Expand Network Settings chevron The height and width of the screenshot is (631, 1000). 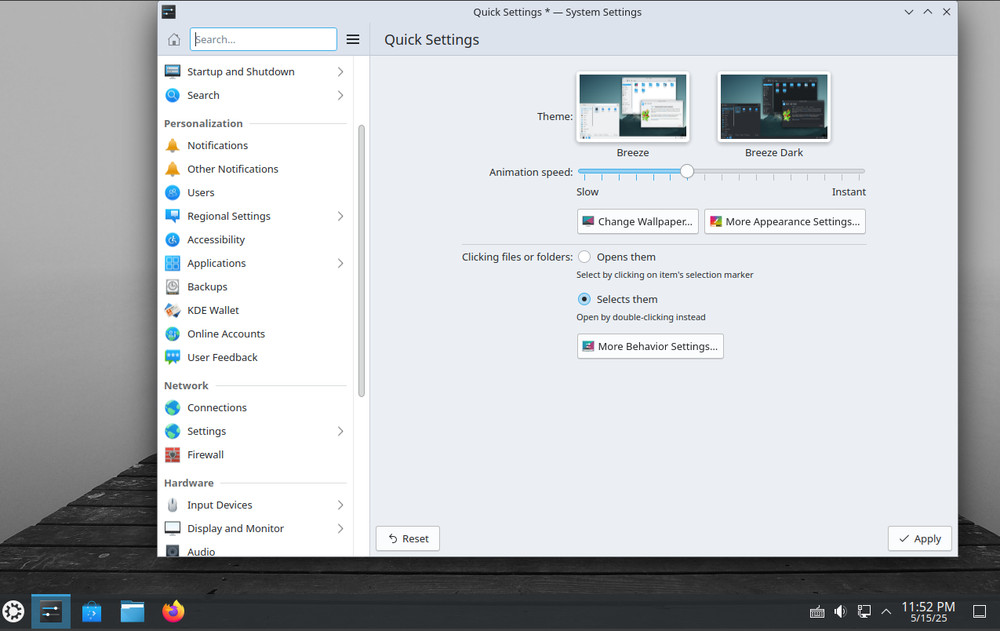point(341,431)
